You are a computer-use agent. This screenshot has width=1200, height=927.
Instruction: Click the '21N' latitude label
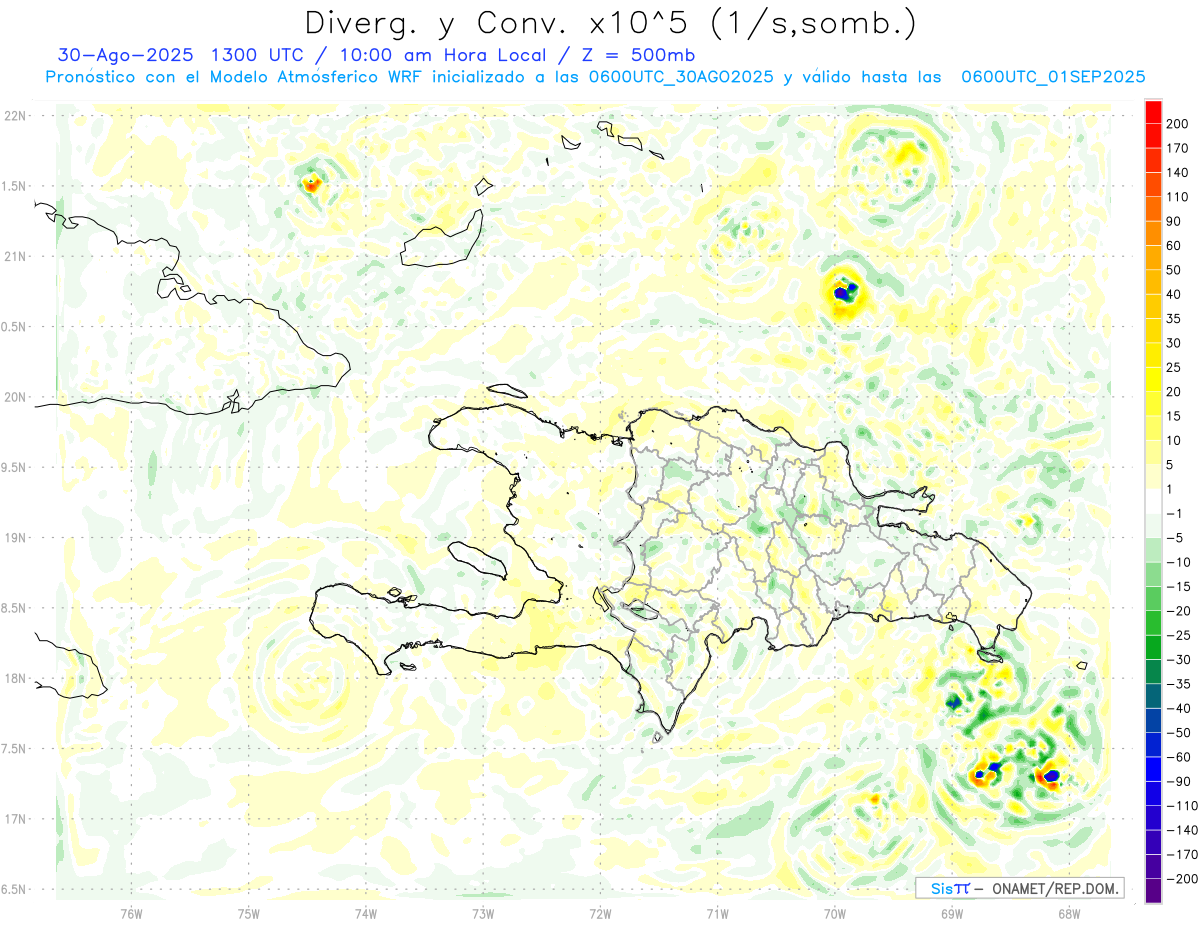pyautogui.click(x=15, y=257)
